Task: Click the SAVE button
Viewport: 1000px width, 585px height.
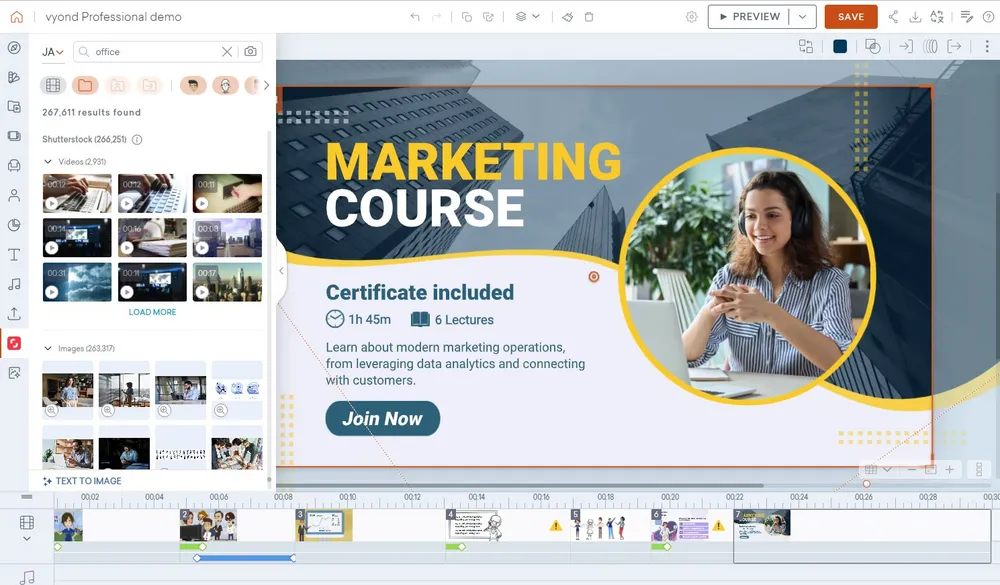Action: 851,17
